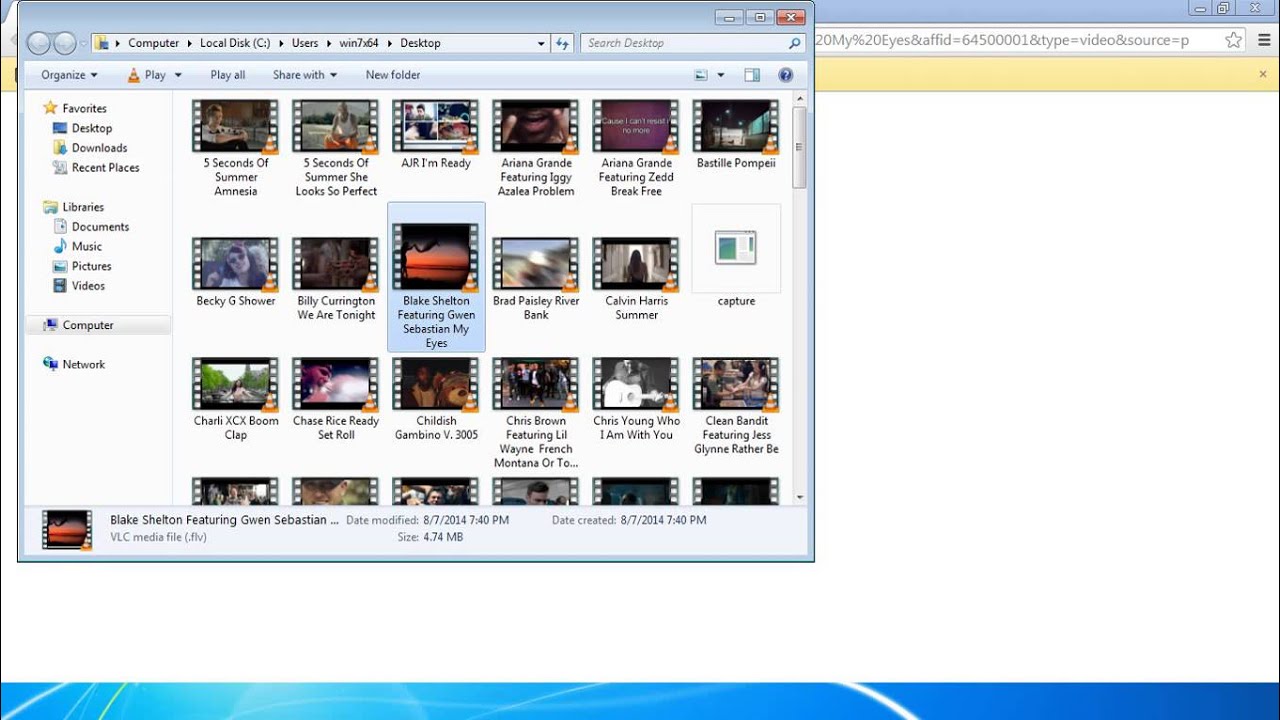Expand the win7x64 breadcrumb arrow

(x=389, y=43)
